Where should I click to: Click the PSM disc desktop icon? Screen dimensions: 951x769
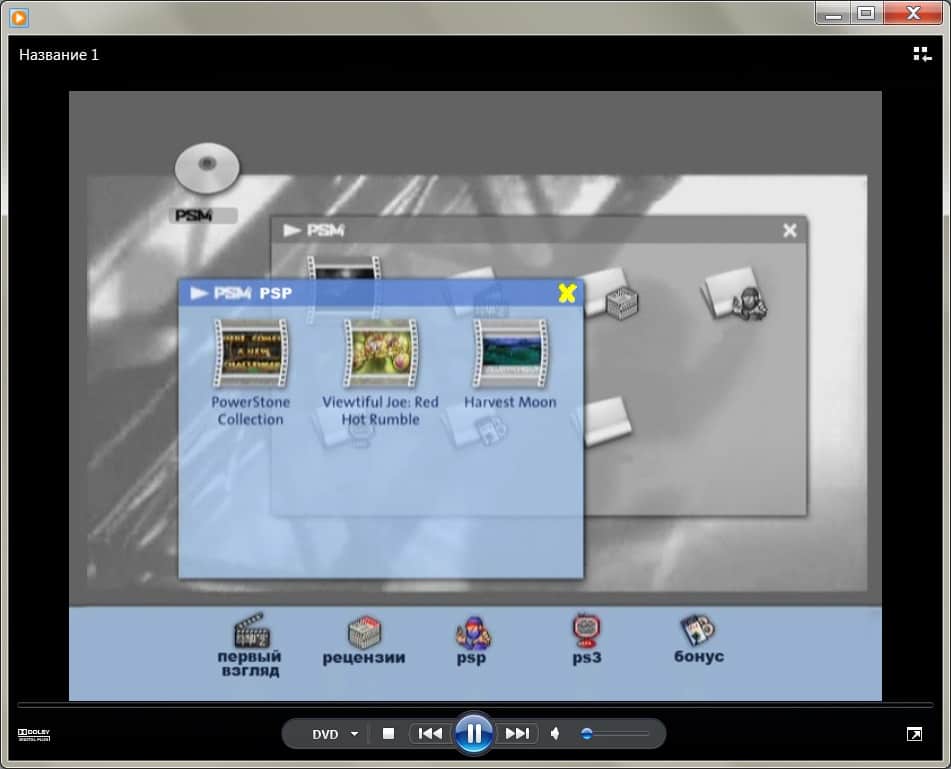pos(207,168)
